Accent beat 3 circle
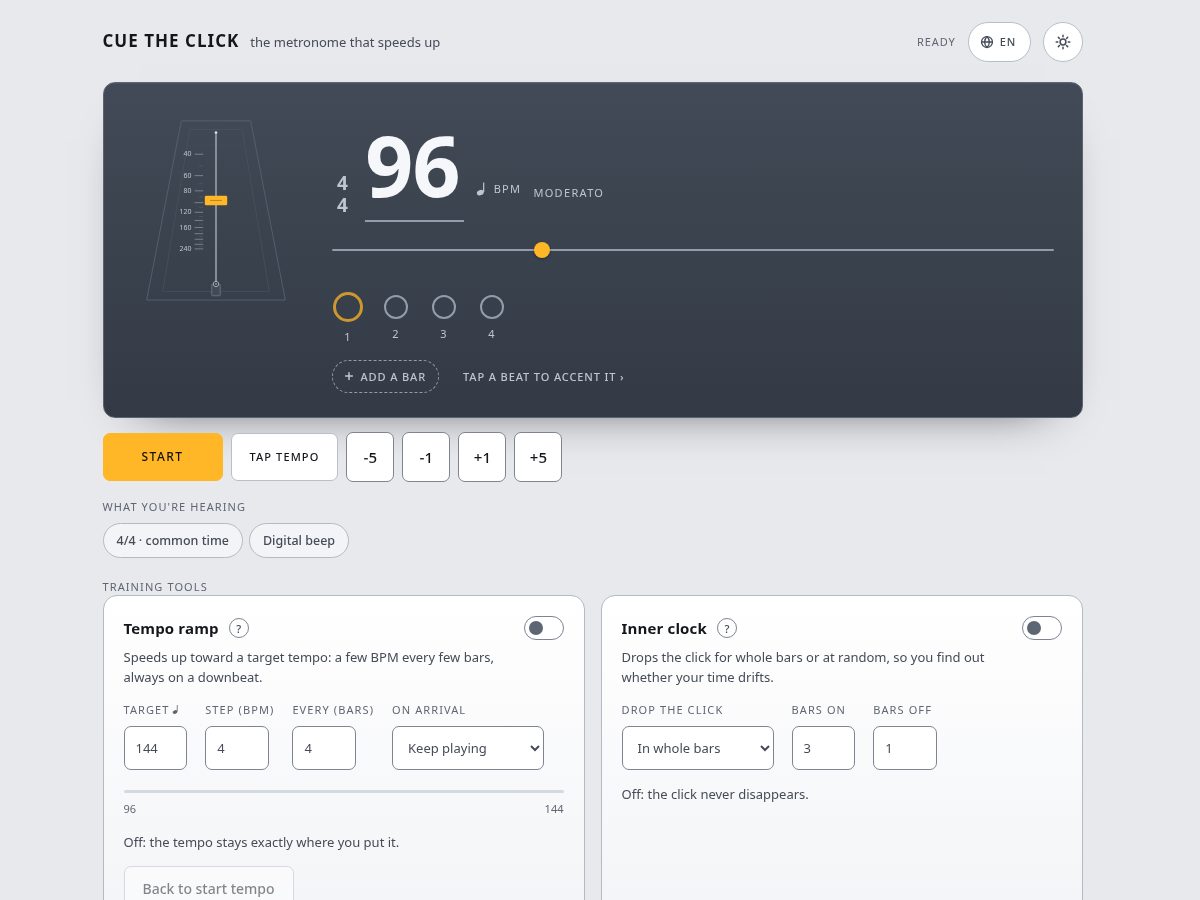The image size is (1200, 900). tap(444, 307)
